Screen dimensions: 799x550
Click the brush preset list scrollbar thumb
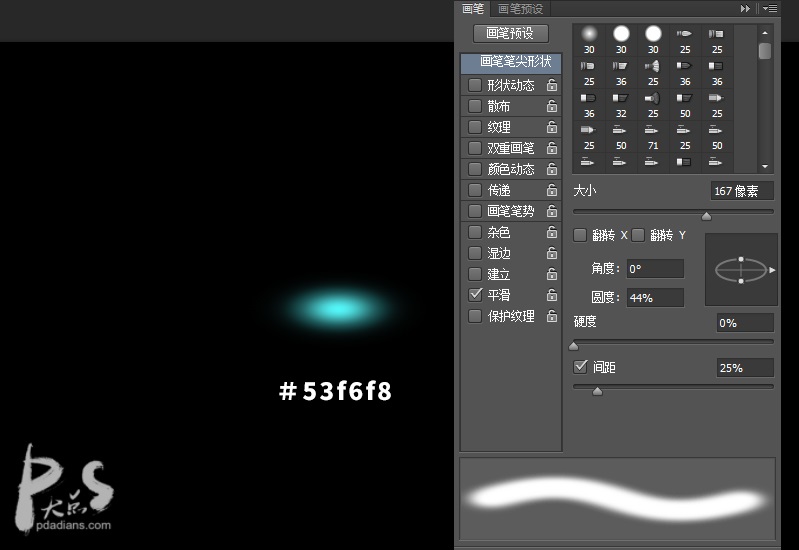[765, 51]
